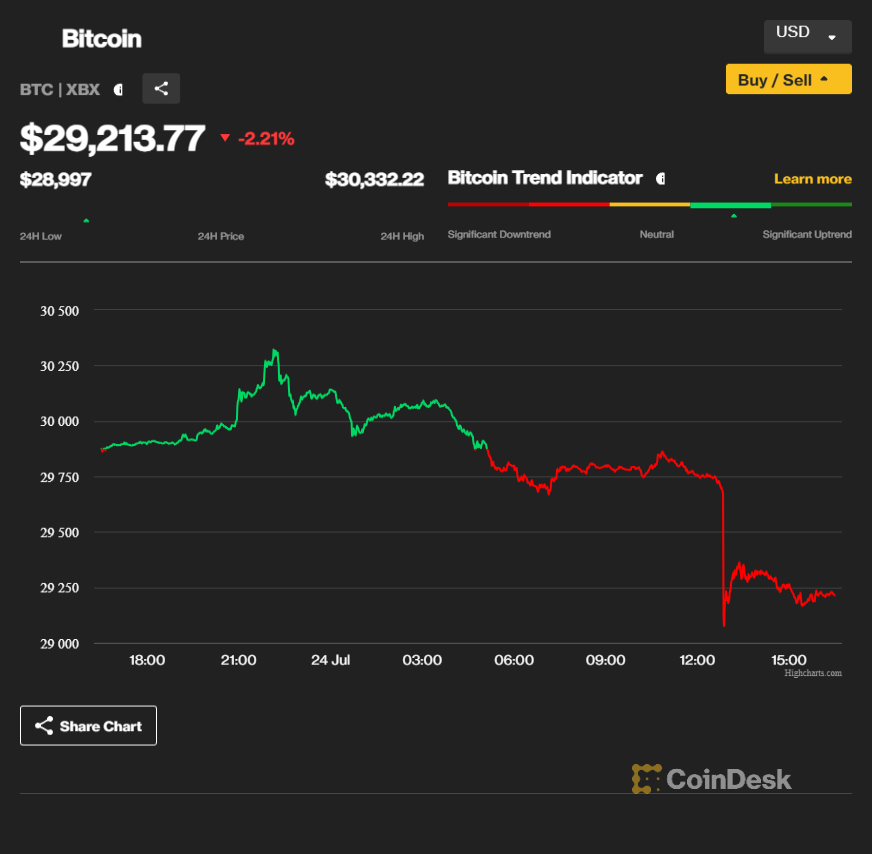The width and height of the screenshot is (872, 854).
Task: Click the green pointer under the trend bar
Action: [x=734, y=215]
